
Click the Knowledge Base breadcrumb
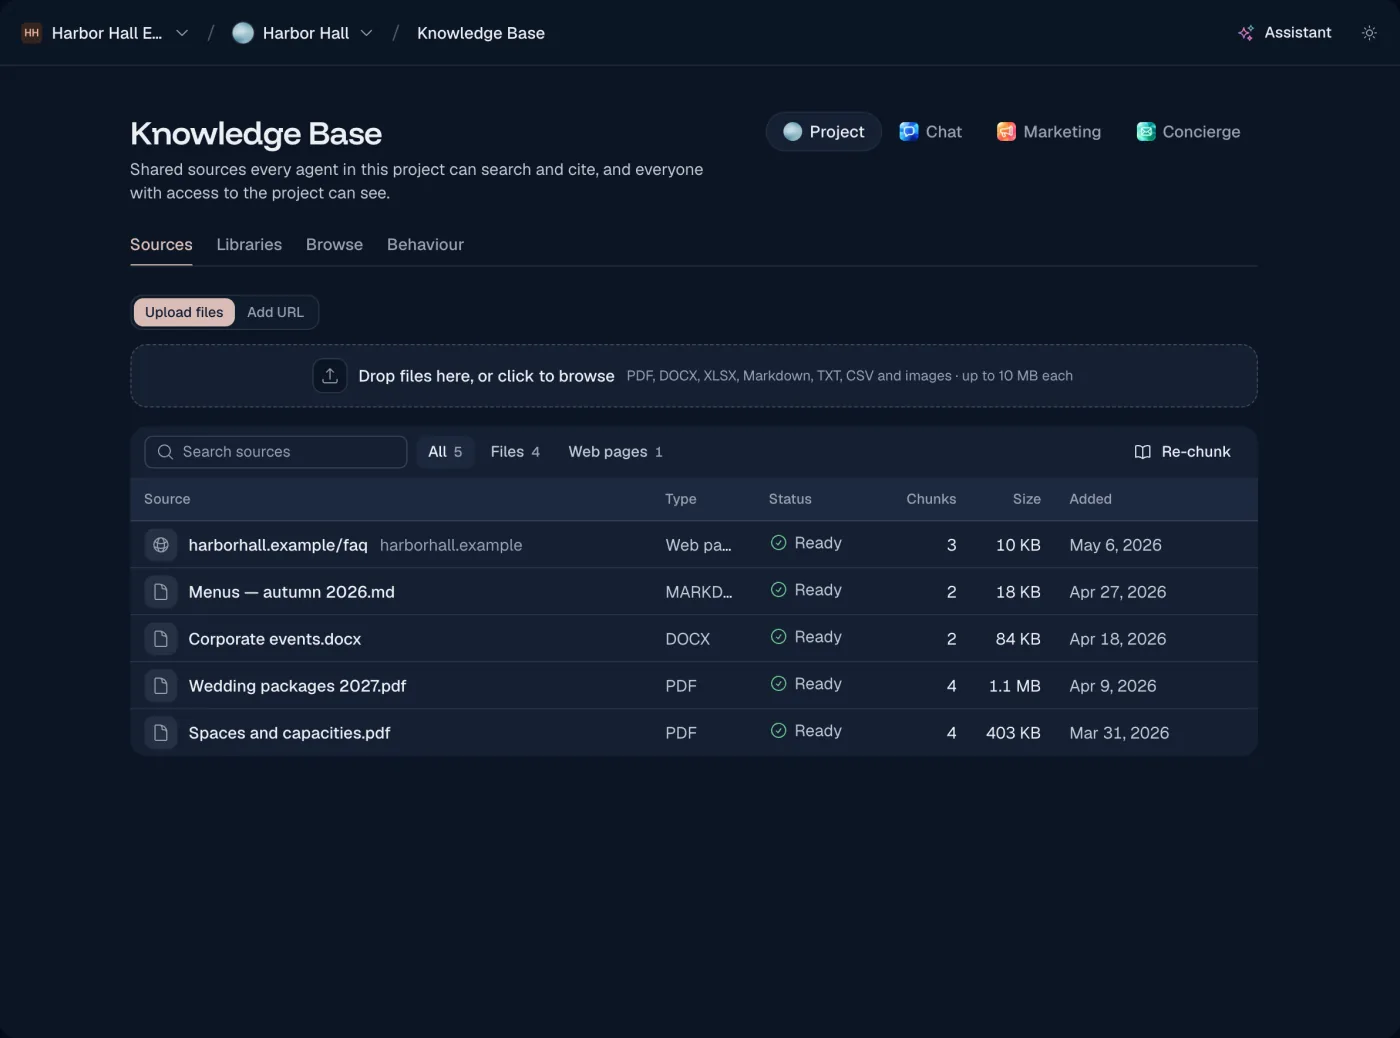[481, 33]
